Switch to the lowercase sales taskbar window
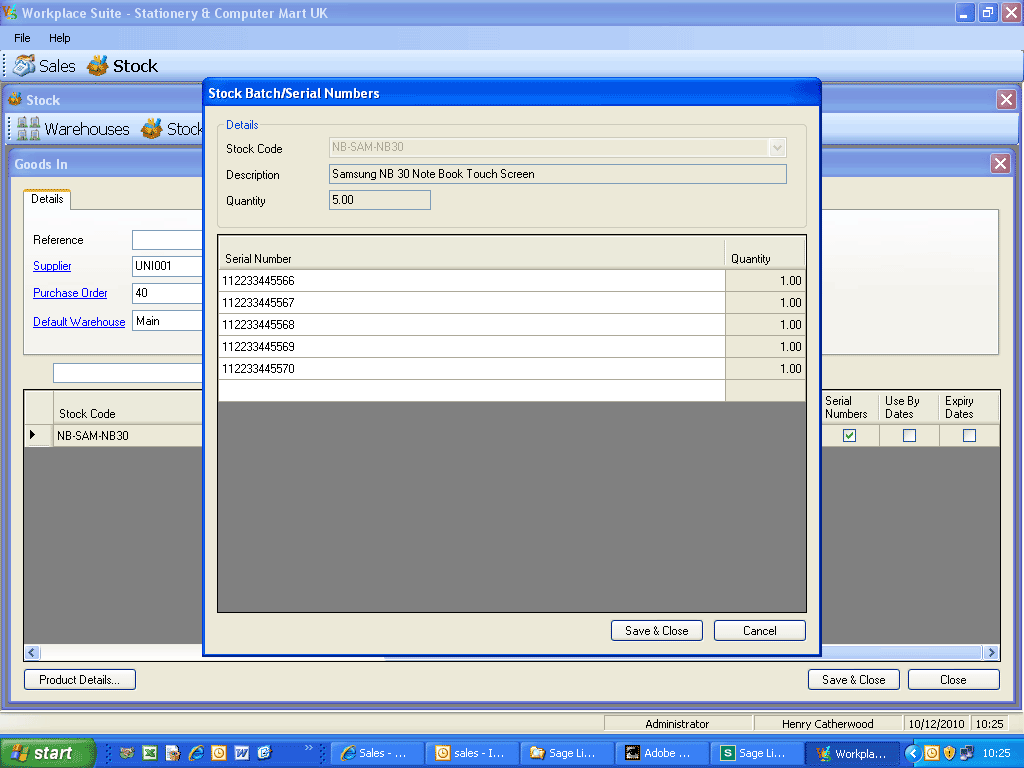1024x768 pixels. (473, 753)
